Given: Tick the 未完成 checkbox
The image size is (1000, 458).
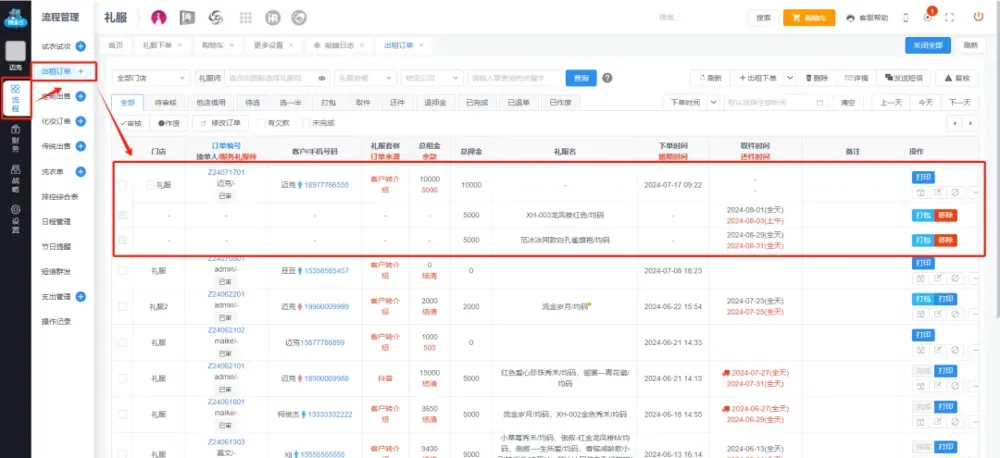Looking at the screenshot, I should pyautogui.click(x=306, y=123).
